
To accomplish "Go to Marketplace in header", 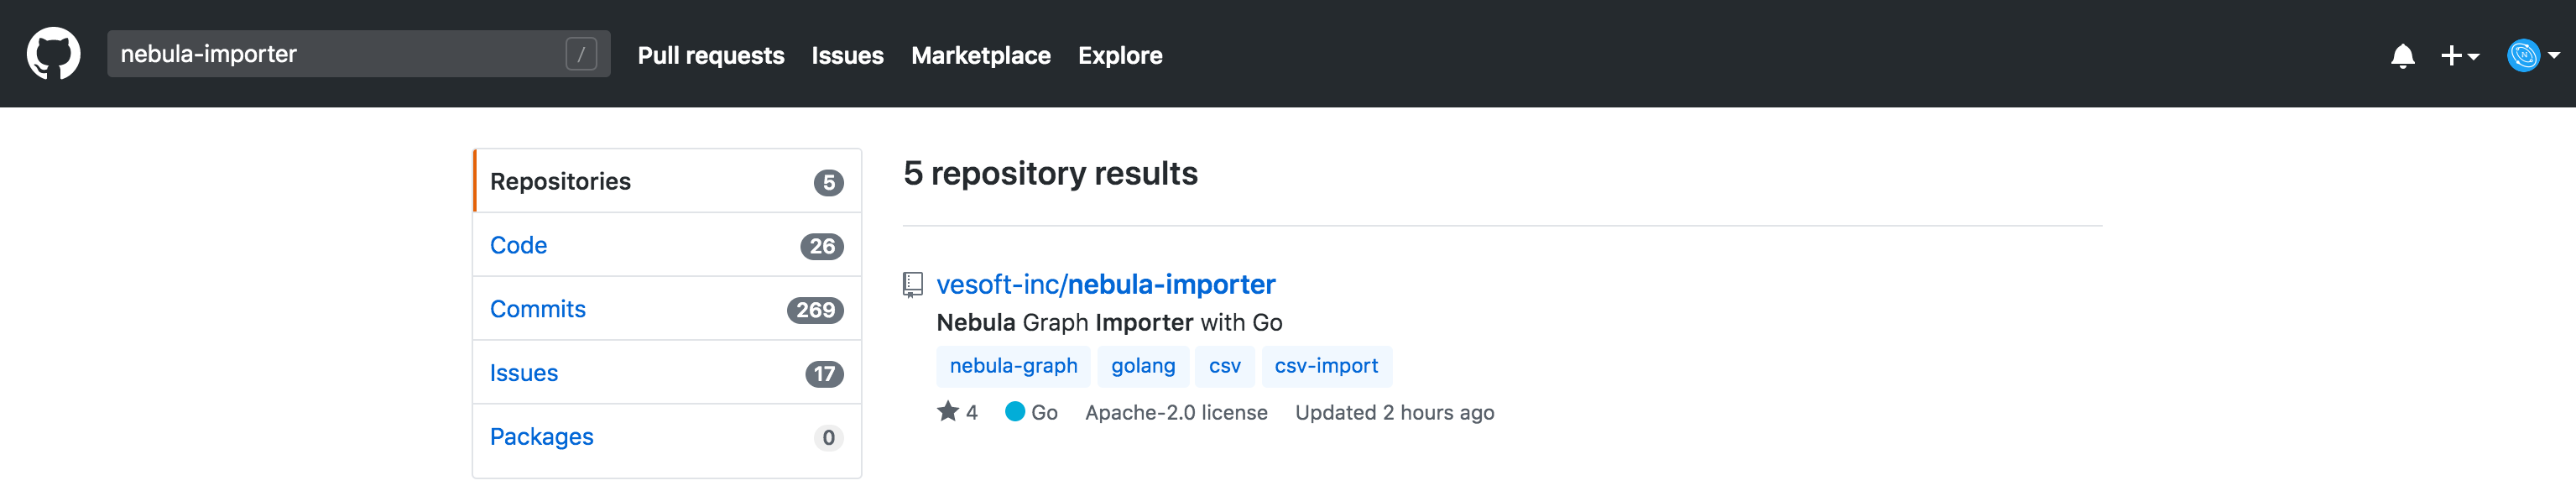I will pos(980,56).
